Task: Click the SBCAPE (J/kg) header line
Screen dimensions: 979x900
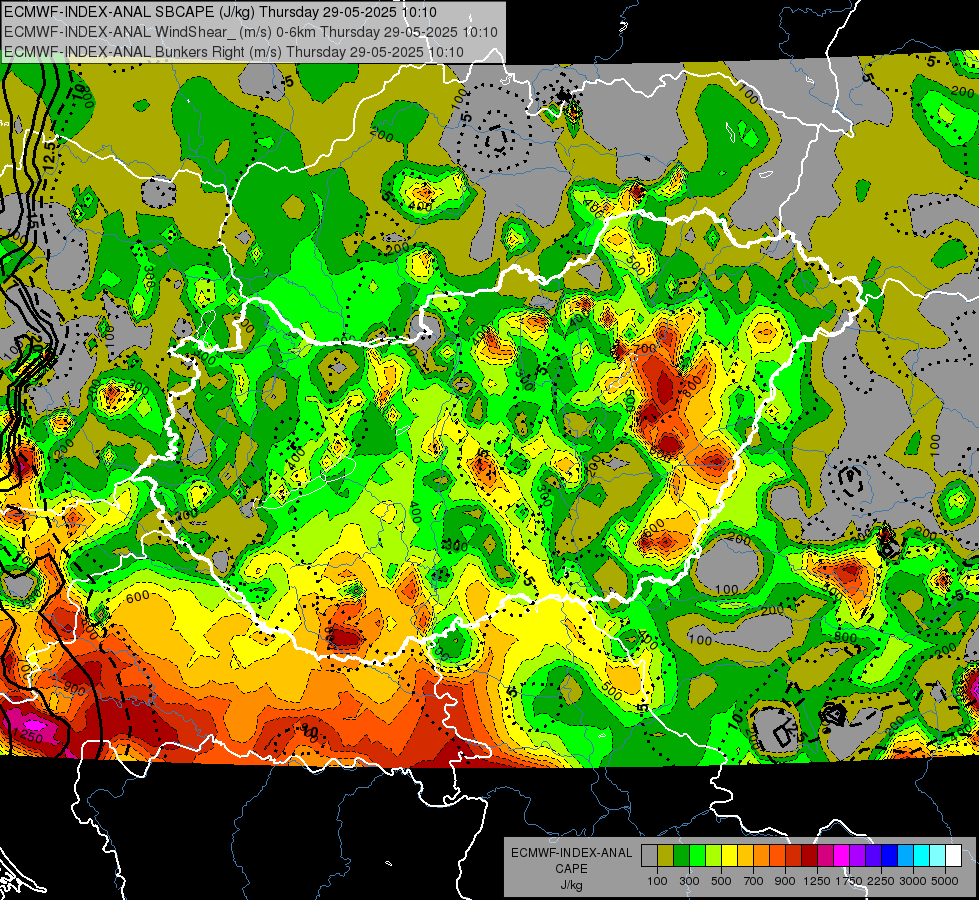Action: click(x=220, y=12)
